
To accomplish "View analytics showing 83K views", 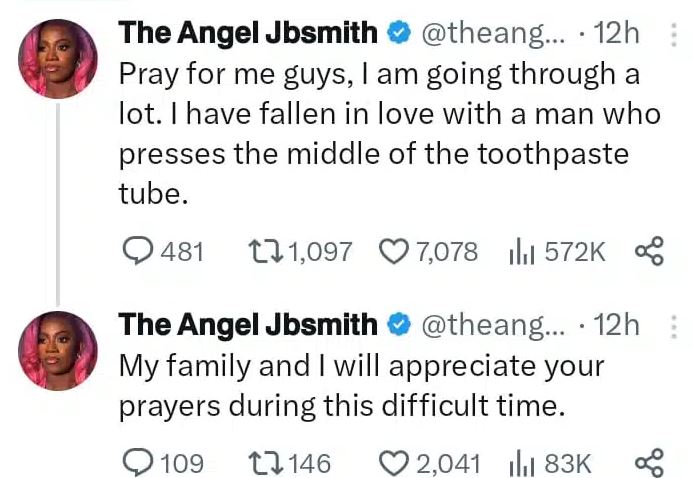I will click(523, 462).
